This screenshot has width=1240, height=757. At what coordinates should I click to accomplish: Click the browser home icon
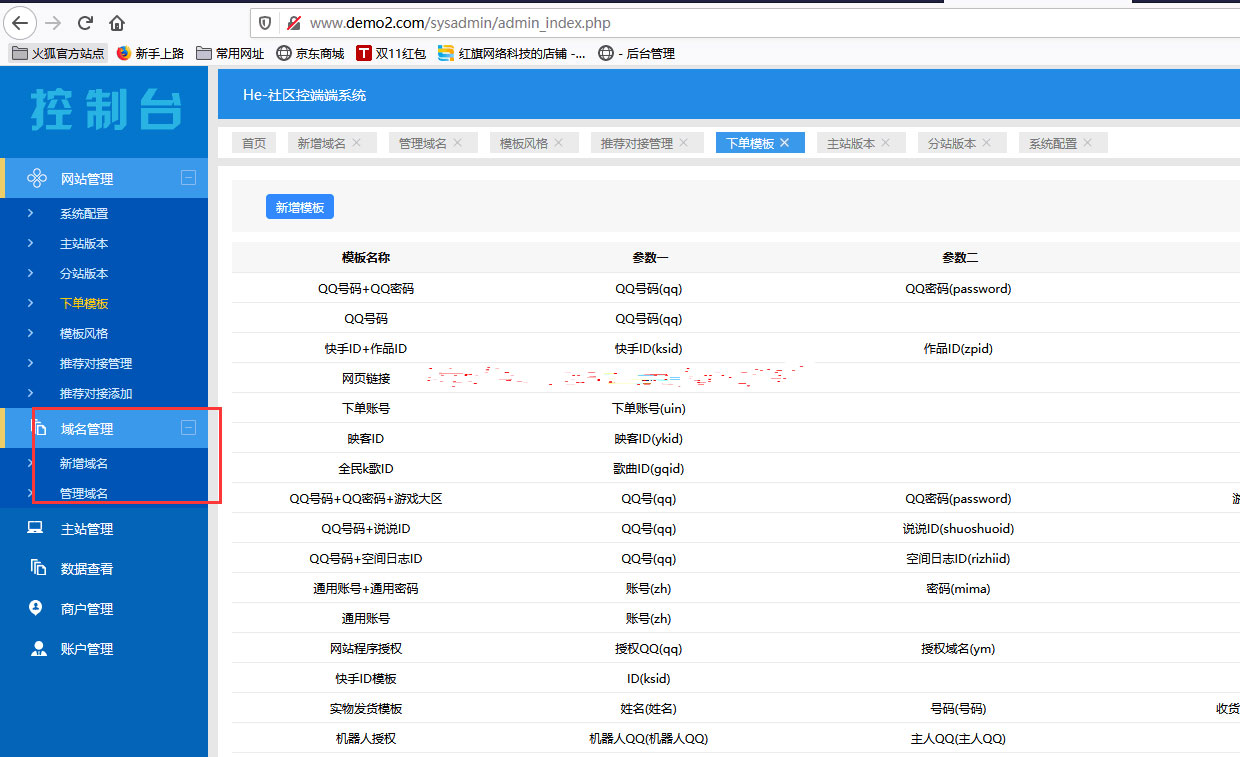point(117,22)
